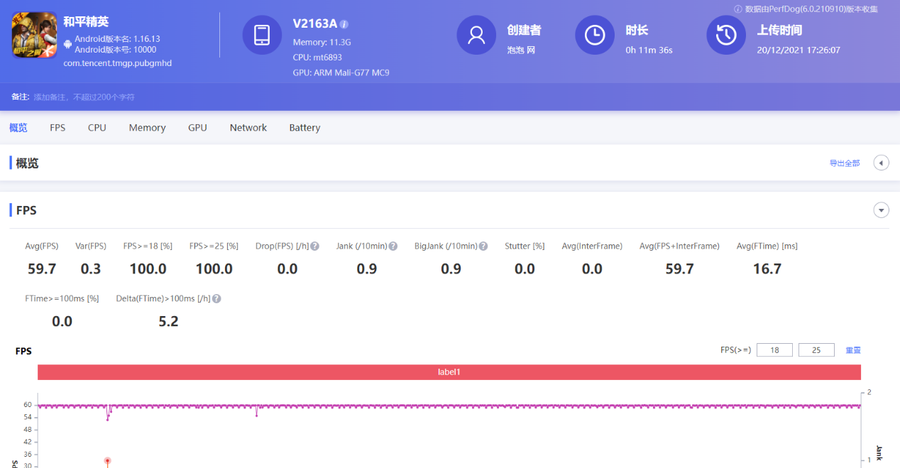Switch to the CPU tab
The image size is (900, 468).
pyautogui.click(x=97, y=127)
